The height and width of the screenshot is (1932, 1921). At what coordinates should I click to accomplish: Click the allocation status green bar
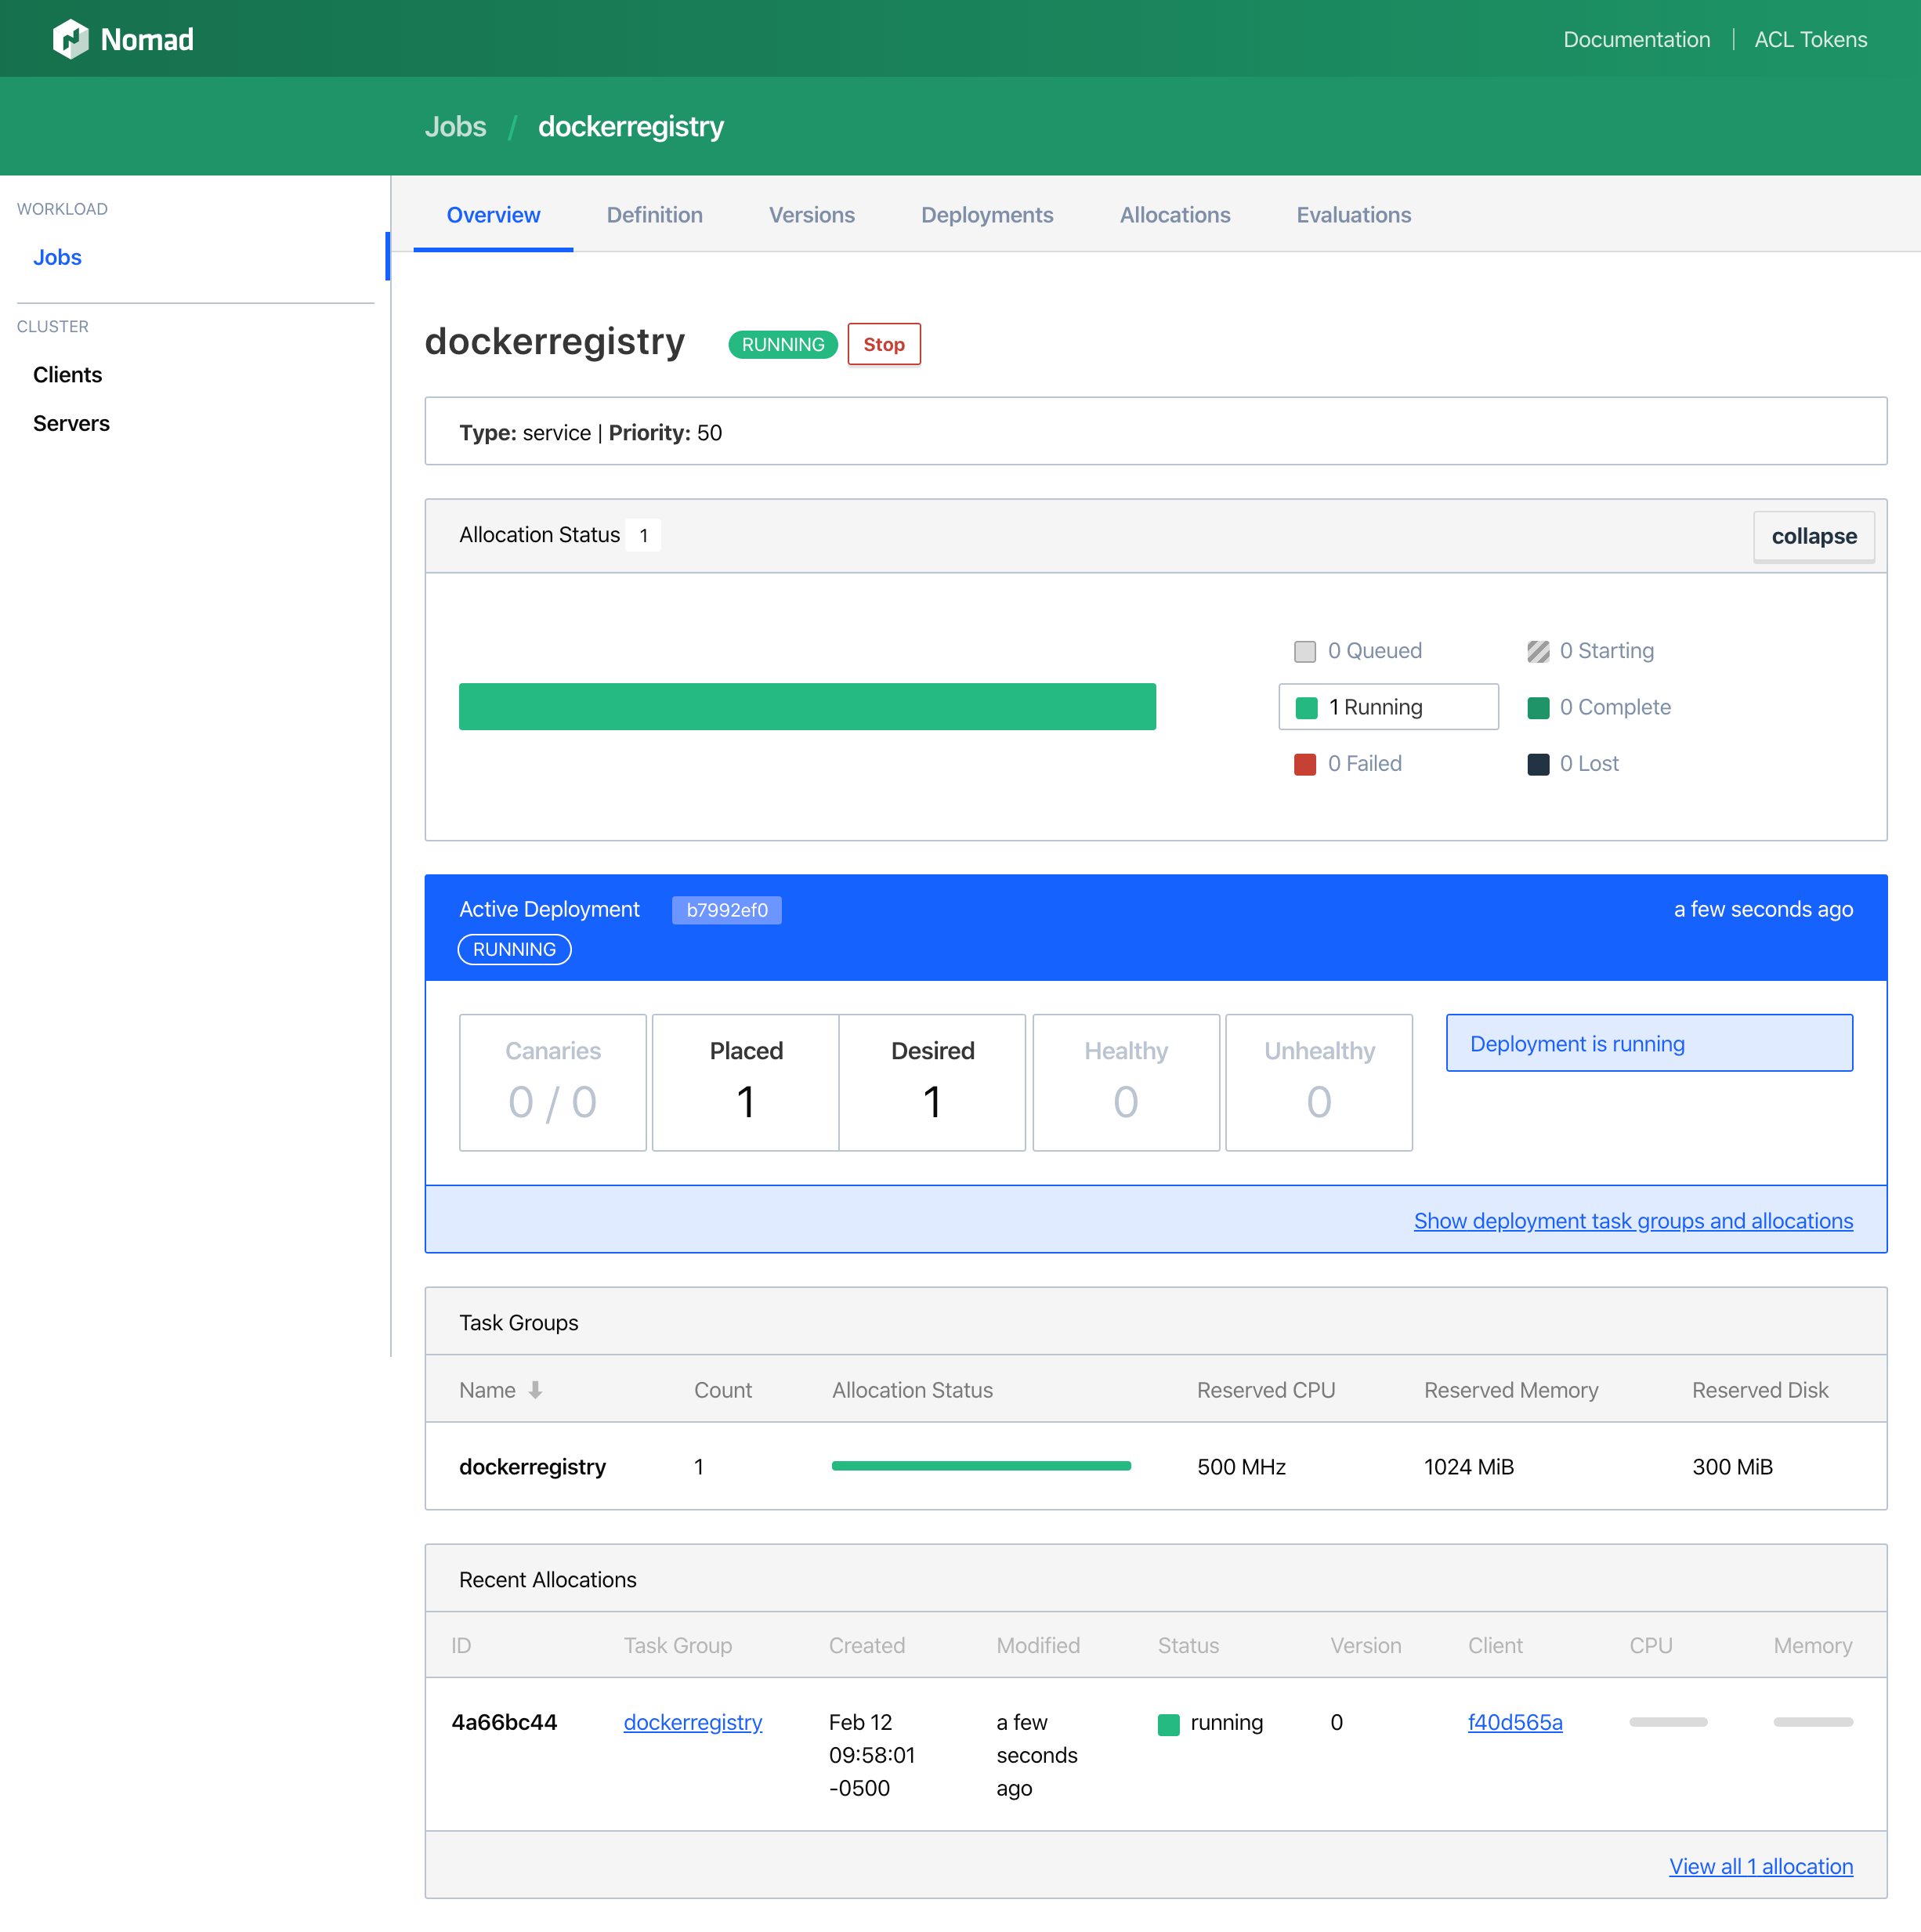point(807,707)
